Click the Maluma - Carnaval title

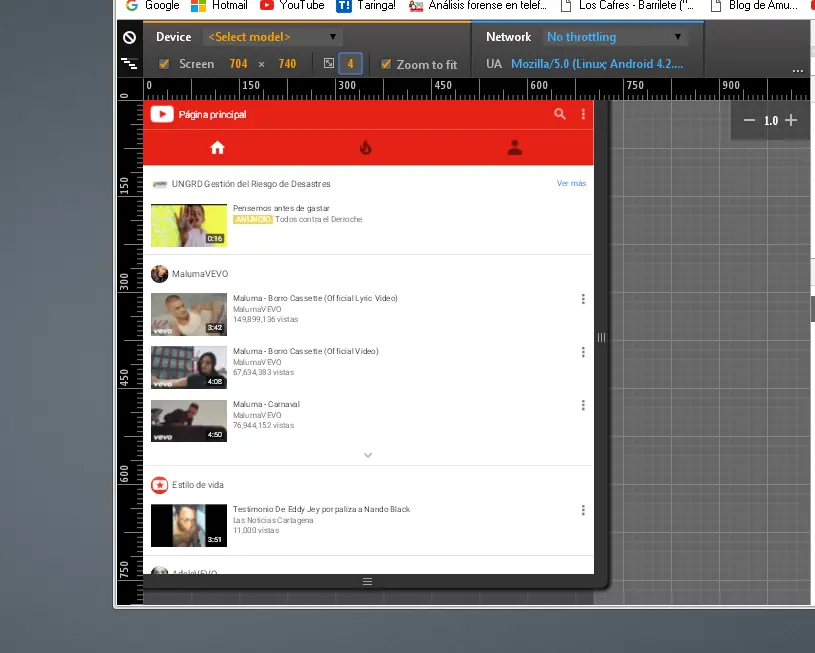[x=266, y=404]
